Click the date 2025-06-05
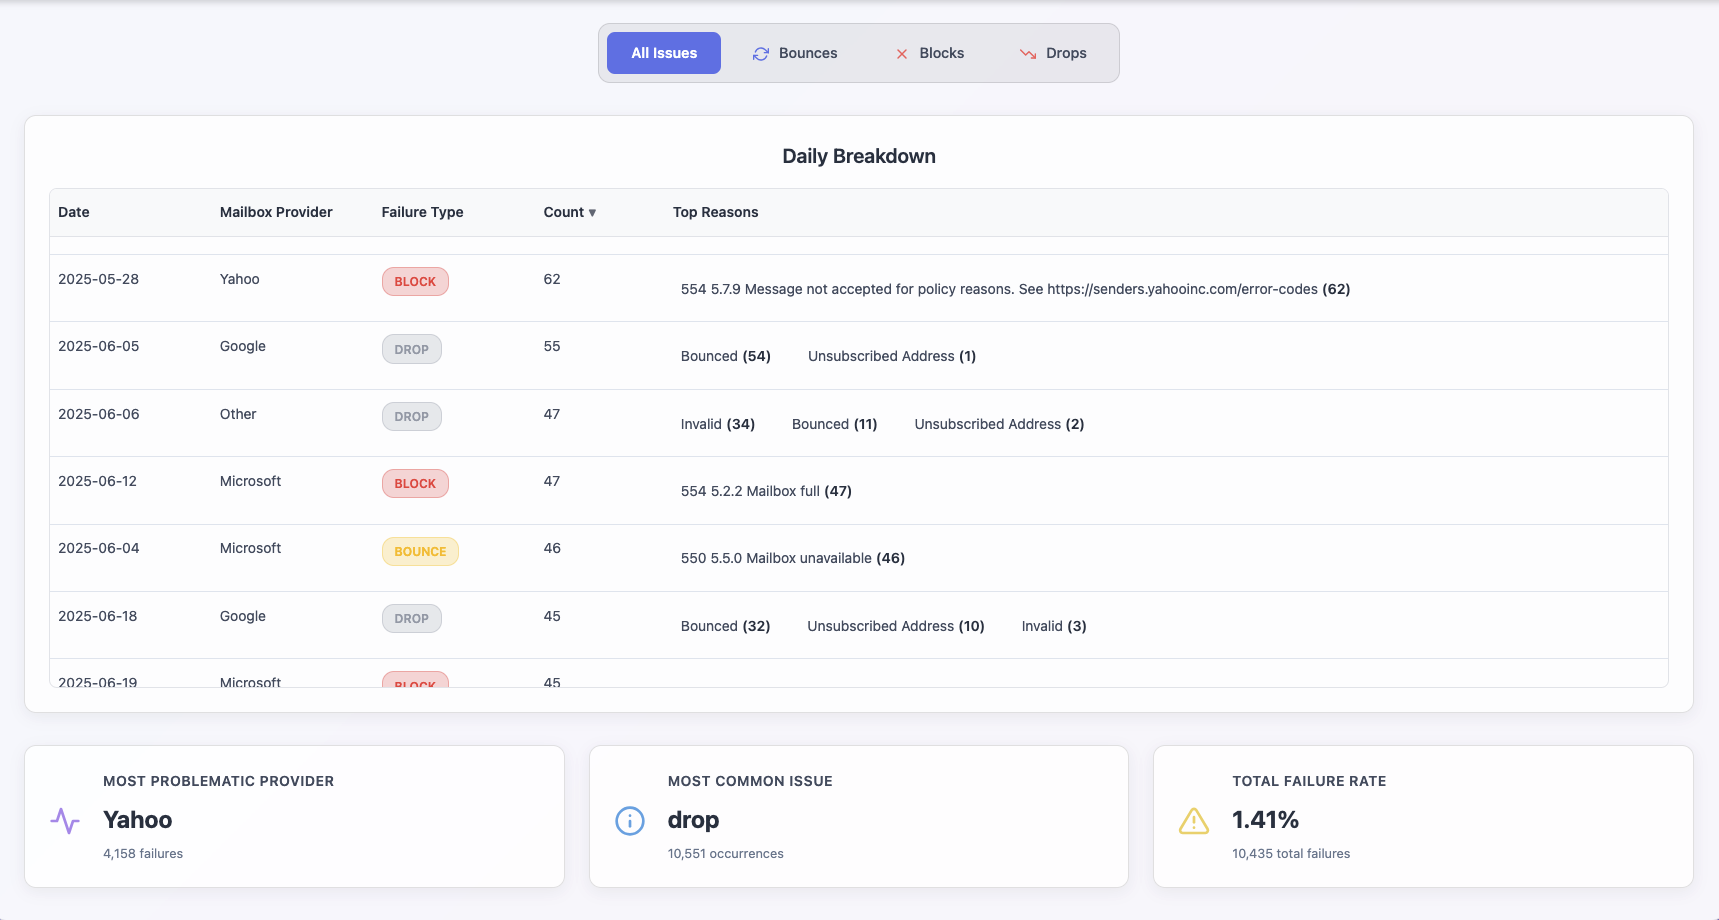 pyautogui.click(x=98, y=346)
